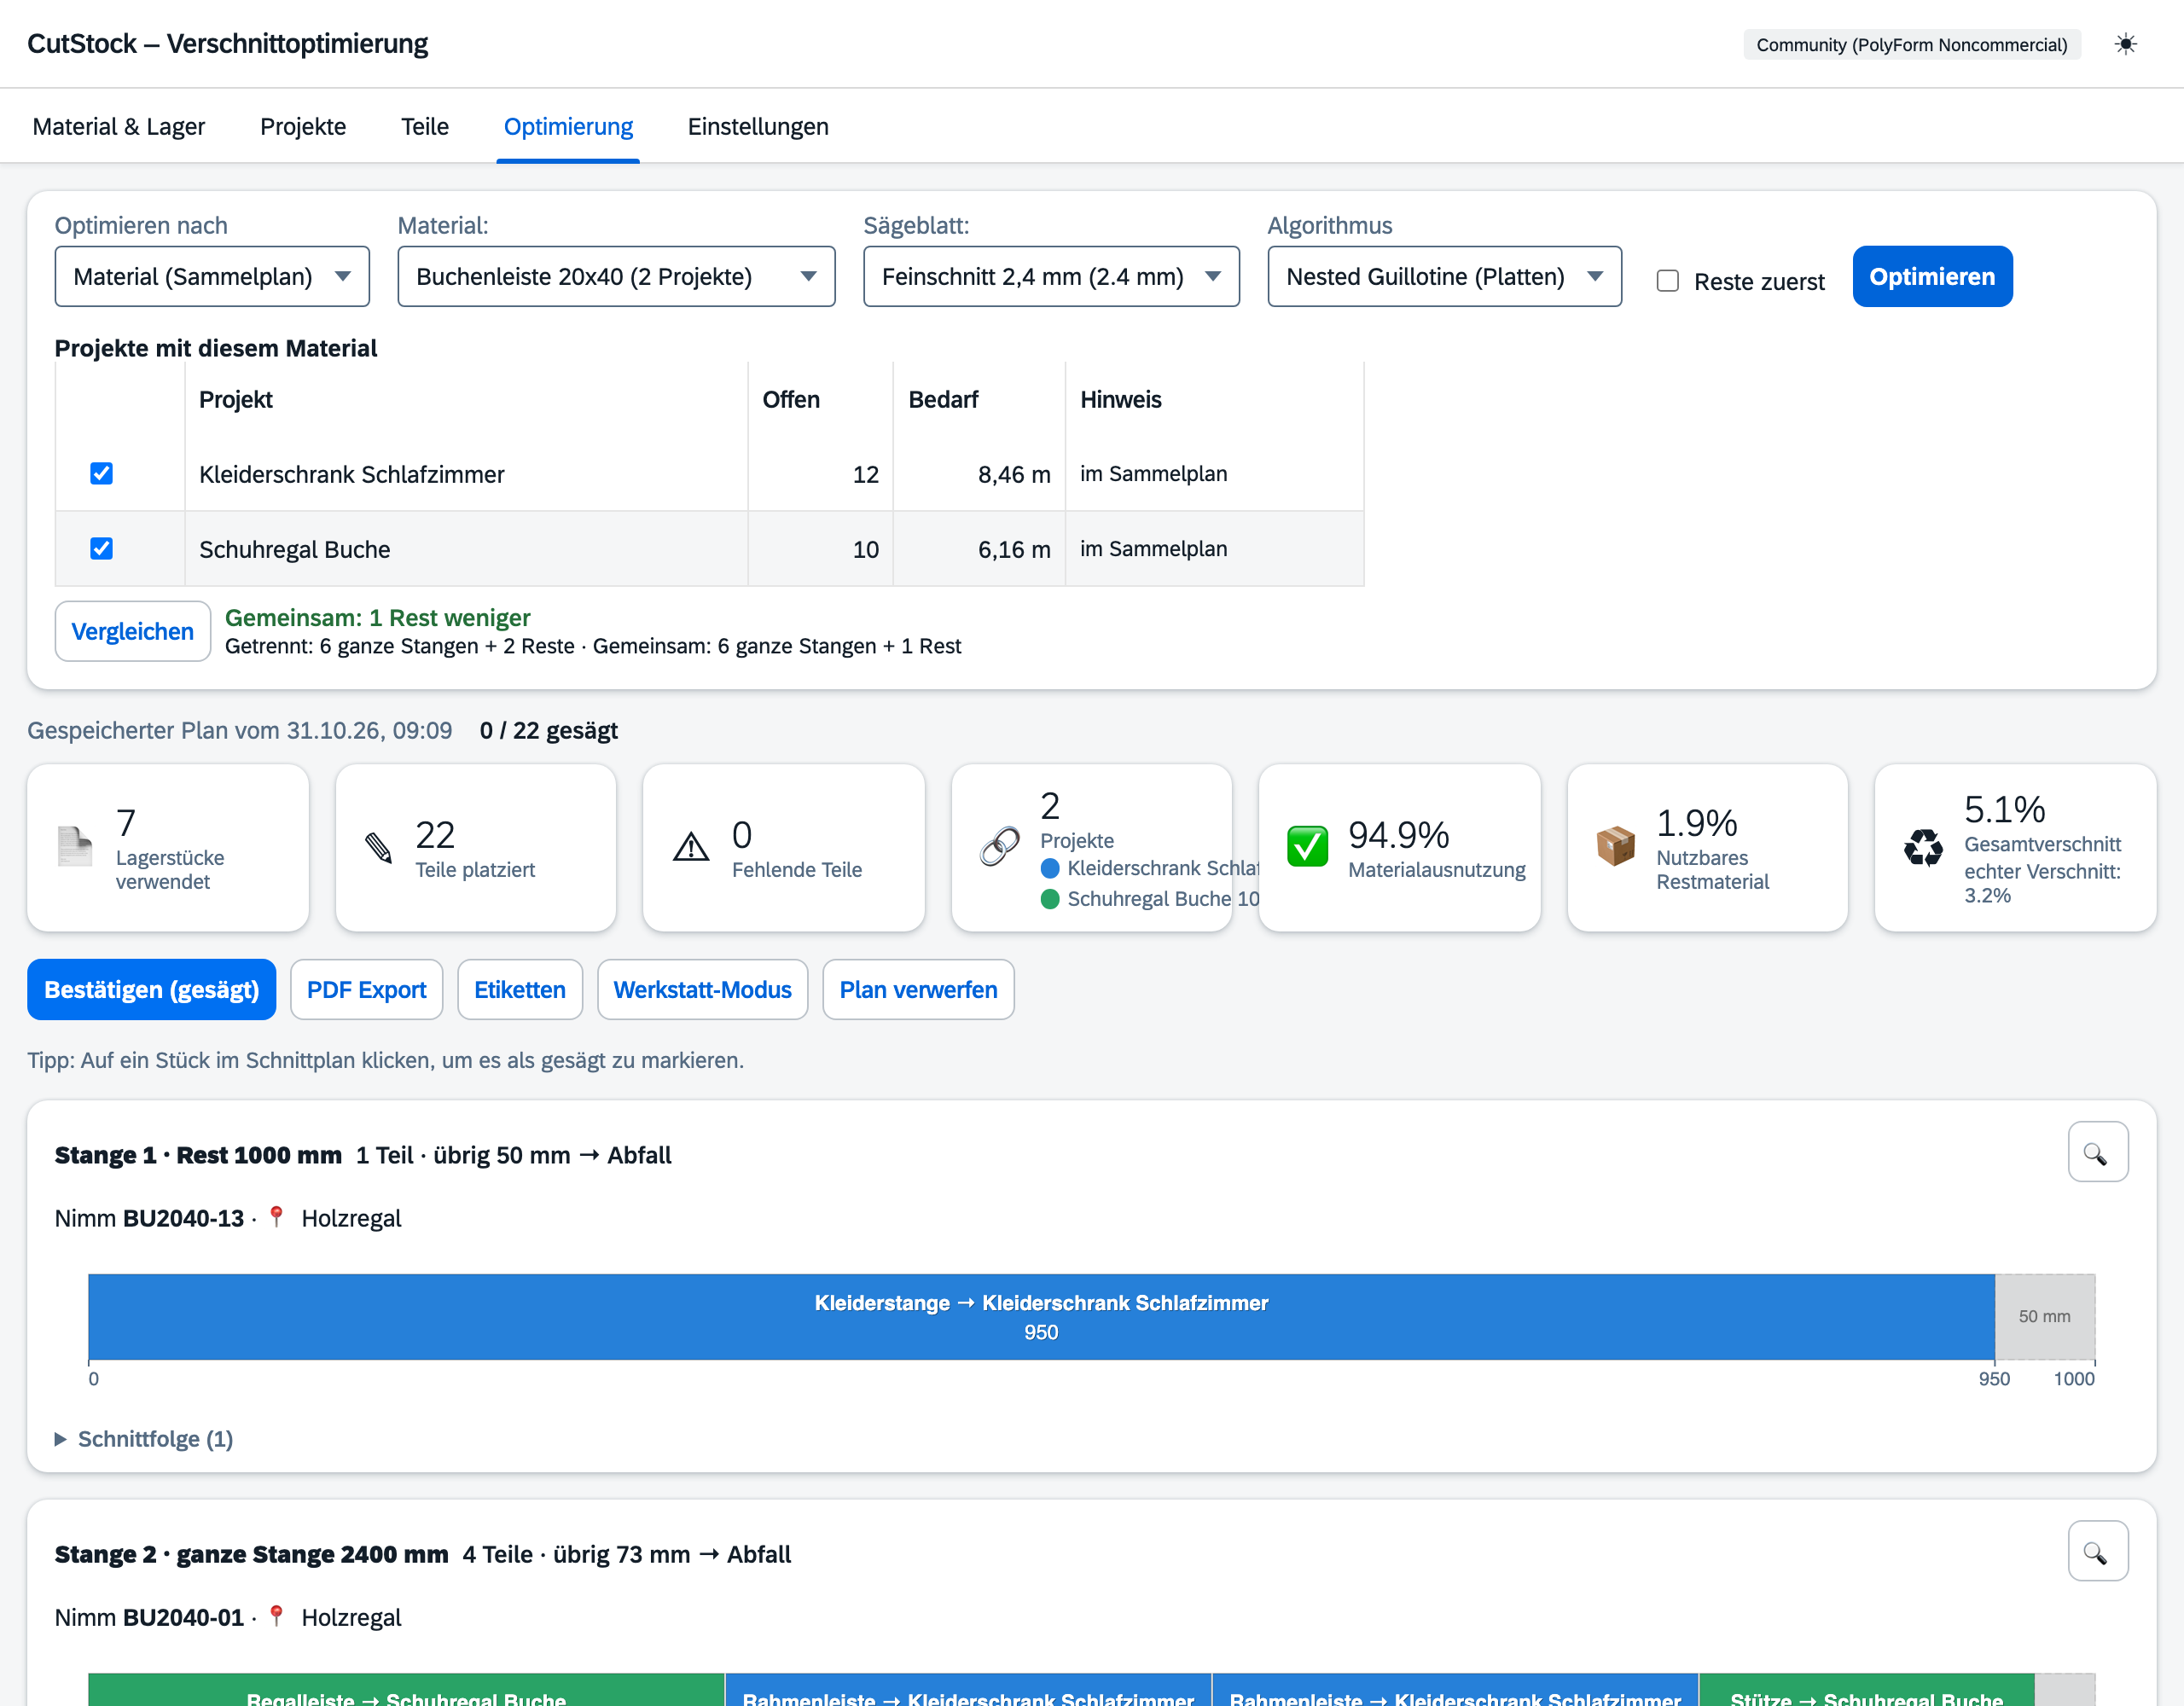This screenshot has height=1706, width=2184.
Task: Click the blue Optimieren button
Action: [1932, 276]
